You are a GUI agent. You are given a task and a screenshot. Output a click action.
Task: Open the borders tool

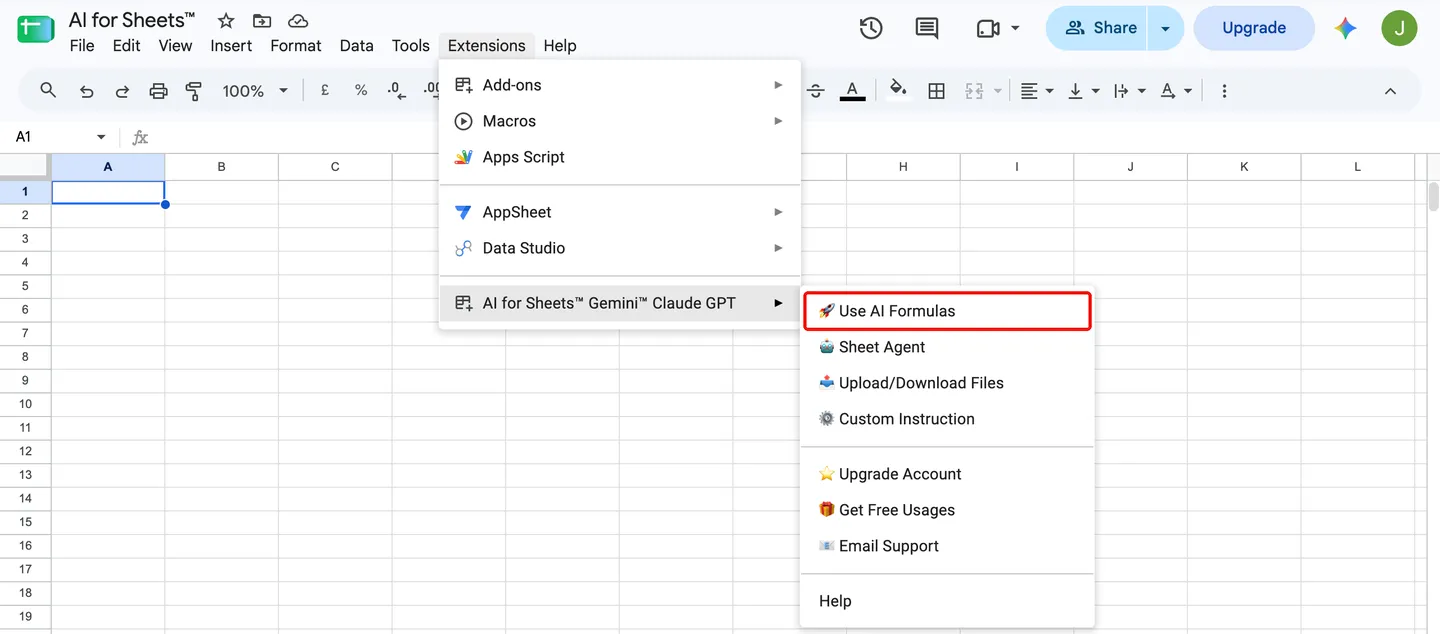point(936,91)
